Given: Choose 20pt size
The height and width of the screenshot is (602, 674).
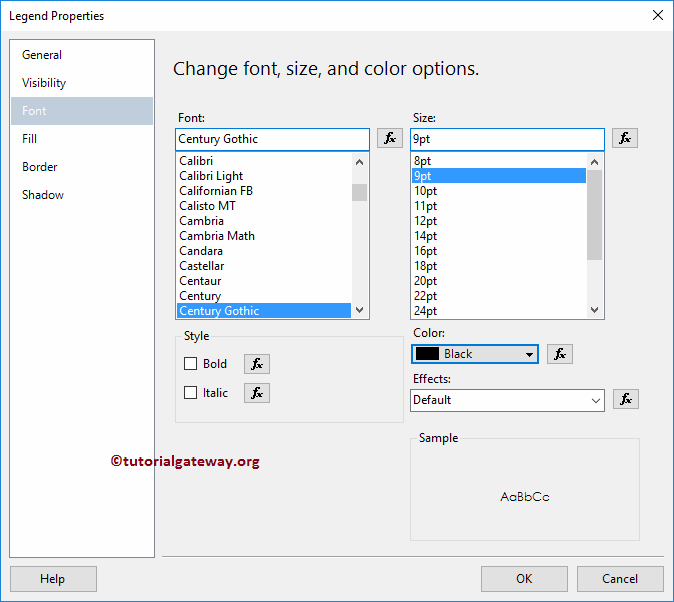Looking at the screenshot, I should point(499,281).
